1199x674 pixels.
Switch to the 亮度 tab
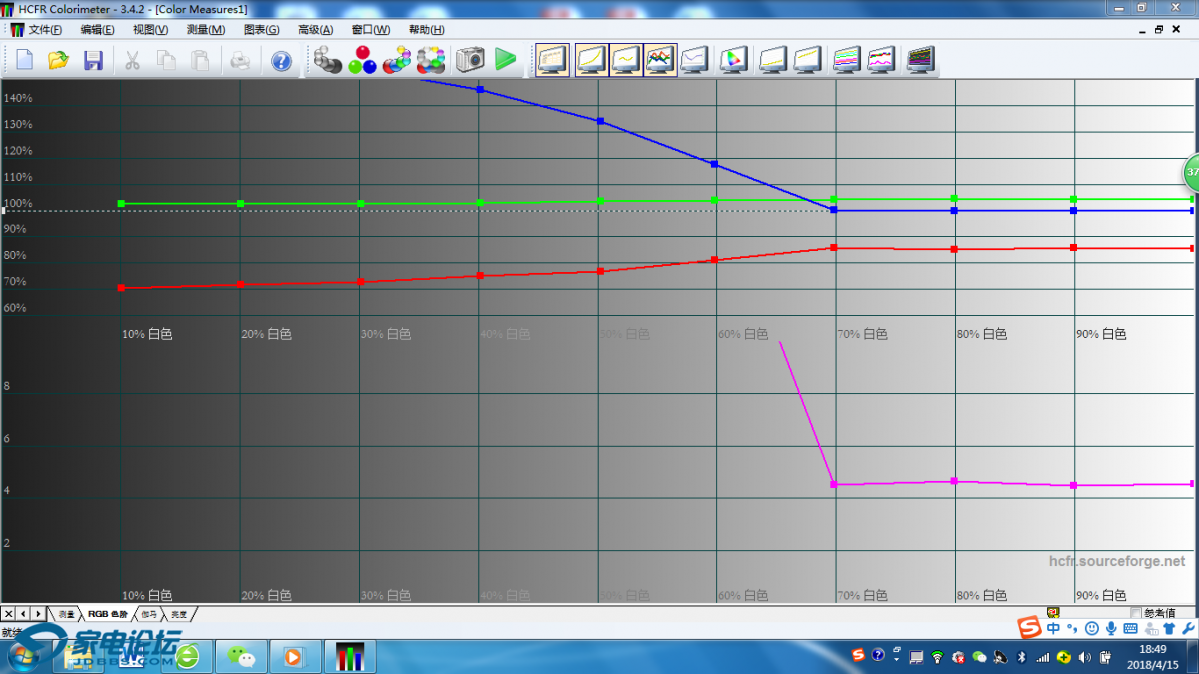[178, 614]
